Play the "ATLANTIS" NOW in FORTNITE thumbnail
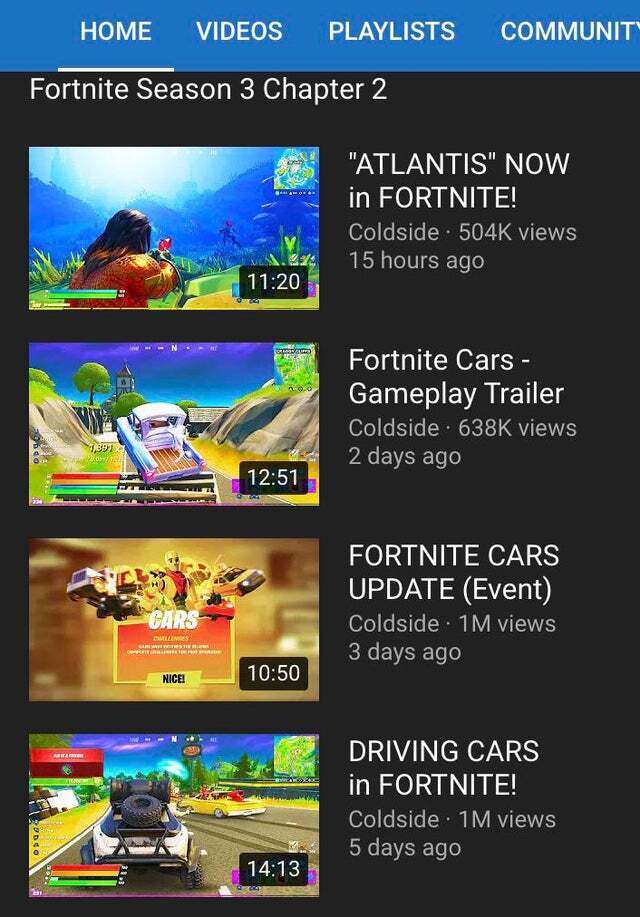Viewport: 640px width, 917px height. point(174,228)
